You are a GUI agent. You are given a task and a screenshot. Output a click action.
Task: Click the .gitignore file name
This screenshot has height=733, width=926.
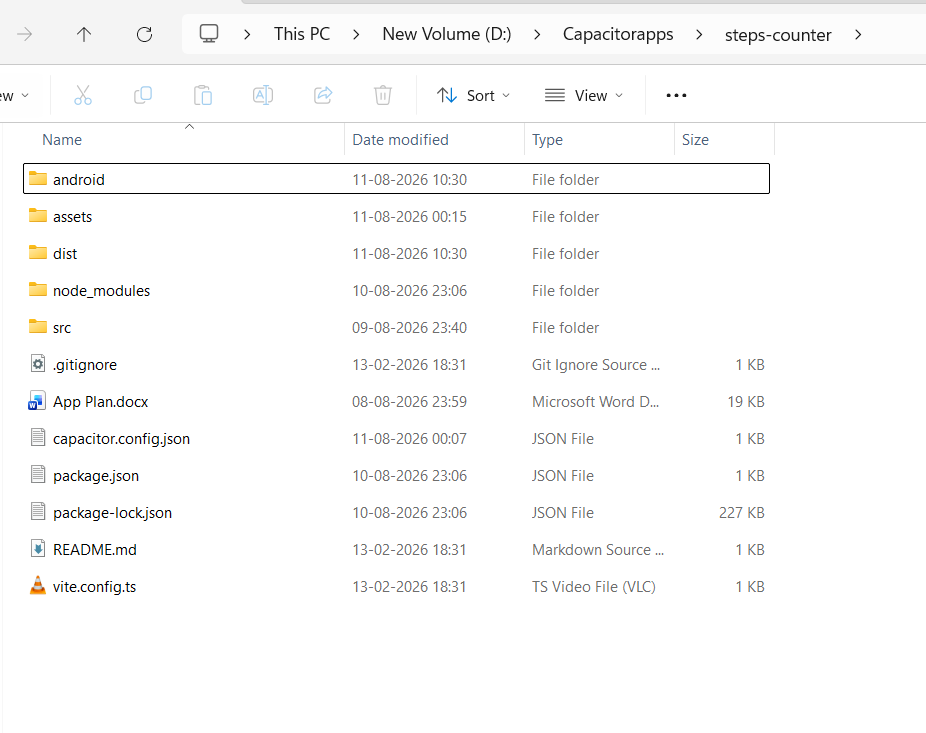[84, 365]
